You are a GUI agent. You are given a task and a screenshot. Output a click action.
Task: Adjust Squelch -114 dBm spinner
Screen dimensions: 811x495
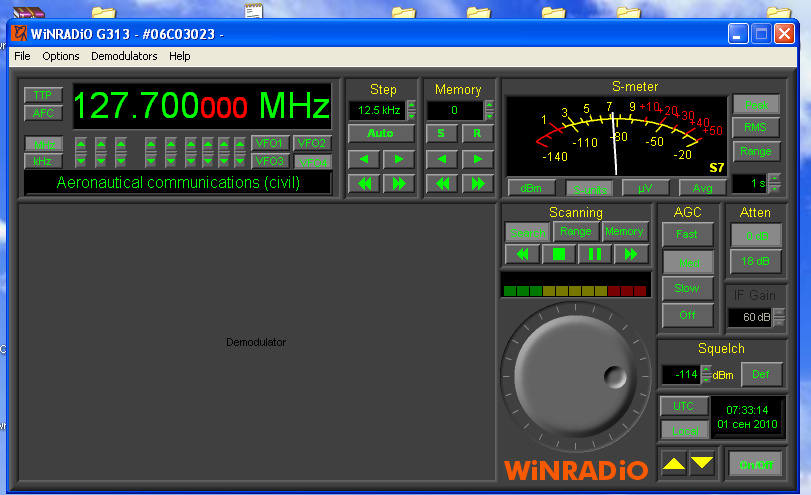pyautogui.click(x=706, y=374)
